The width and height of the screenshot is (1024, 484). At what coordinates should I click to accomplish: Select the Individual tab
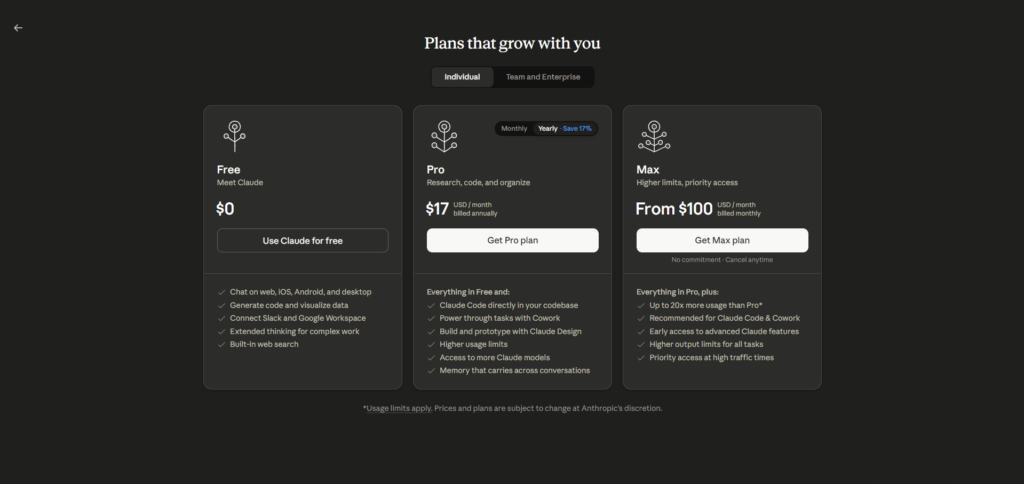[x=462, y=77]
